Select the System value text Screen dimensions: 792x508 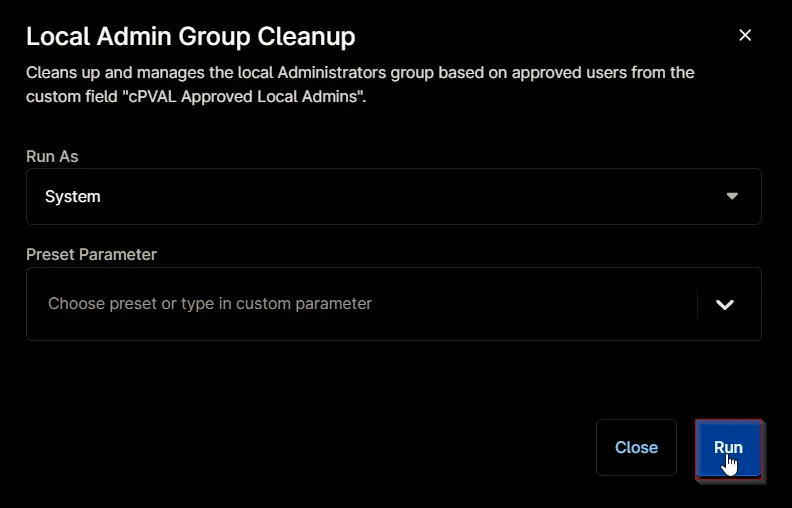73,196
